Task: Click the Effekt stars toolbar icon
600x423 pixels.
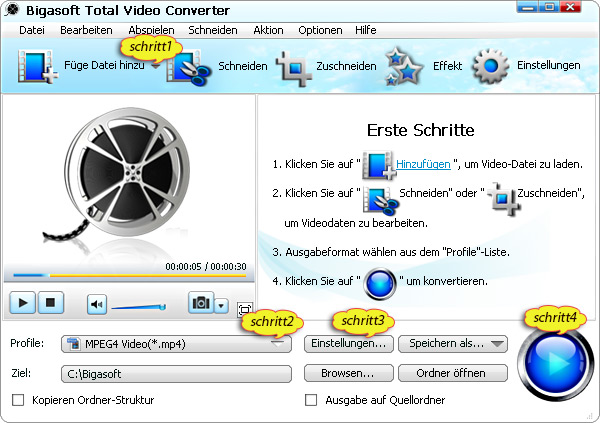Action: click(x=403, y=67)
